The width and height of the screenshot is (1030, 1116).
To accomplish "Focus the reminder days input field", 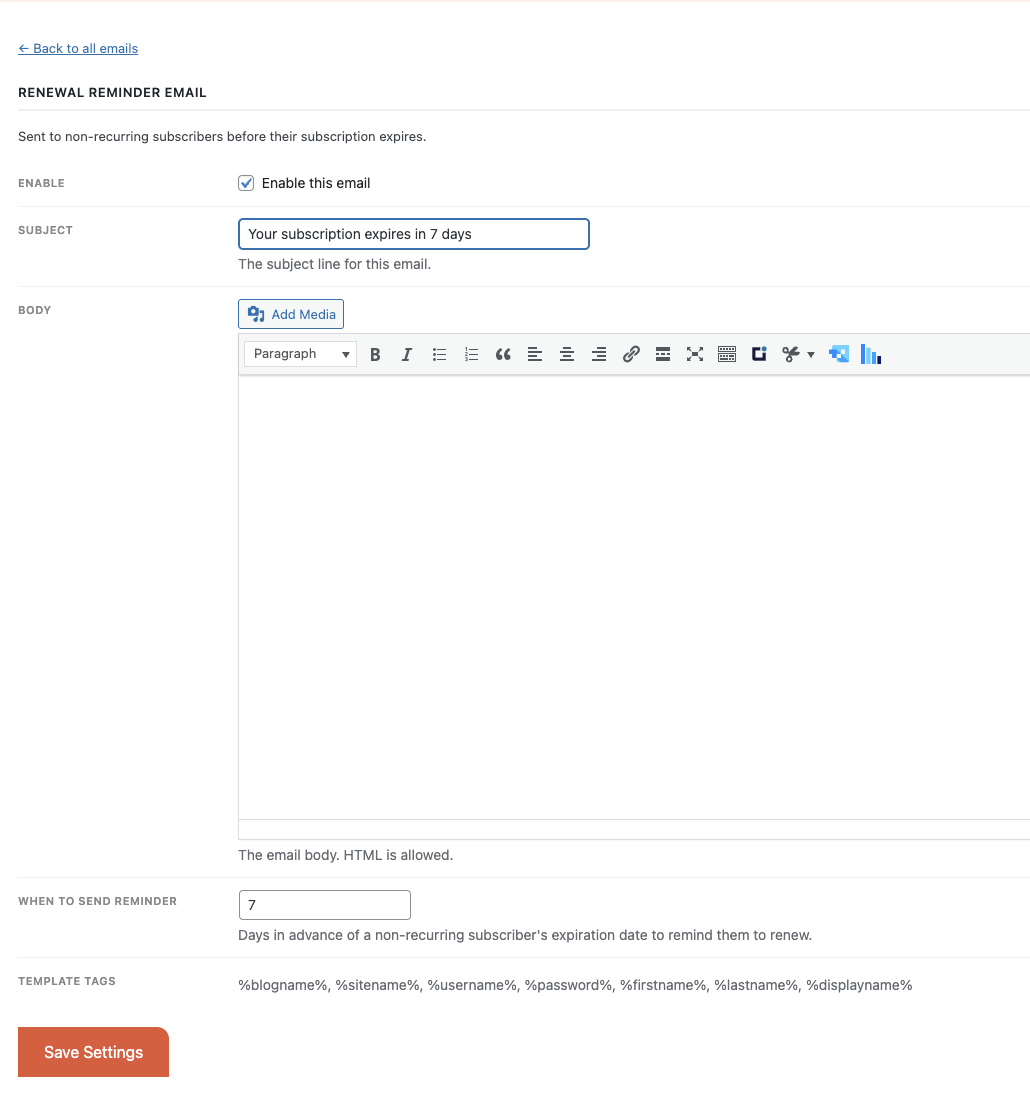I will tap(324, 905).
